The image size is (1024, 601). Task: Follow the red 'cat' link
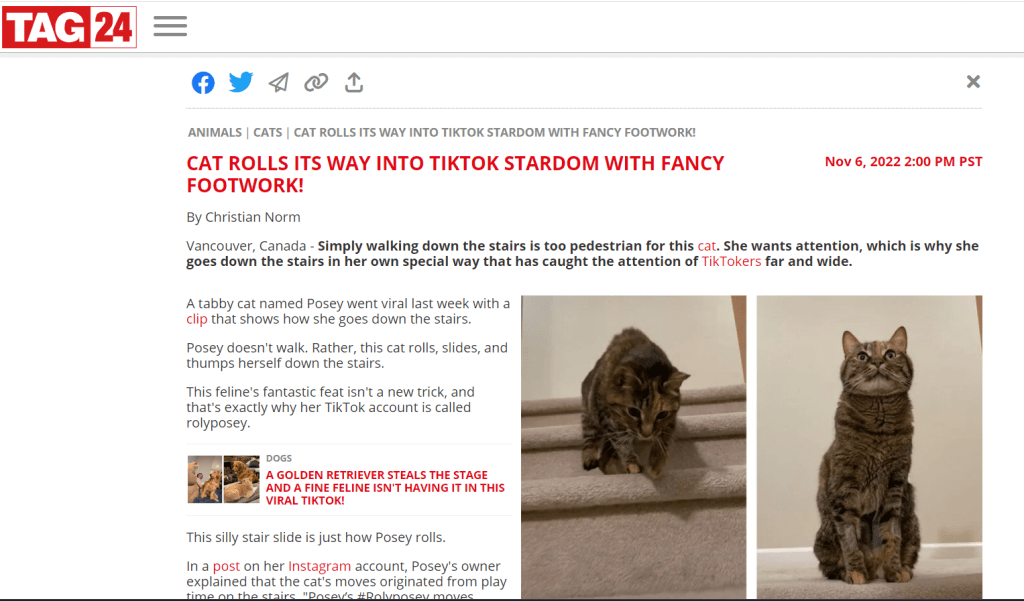point(707,246)
